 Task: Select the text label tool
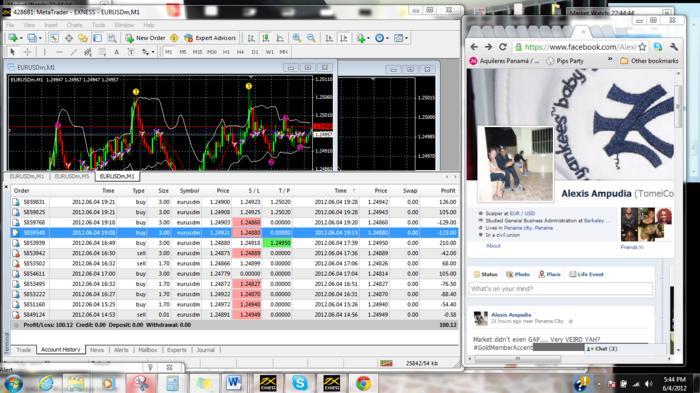[131, 52]
